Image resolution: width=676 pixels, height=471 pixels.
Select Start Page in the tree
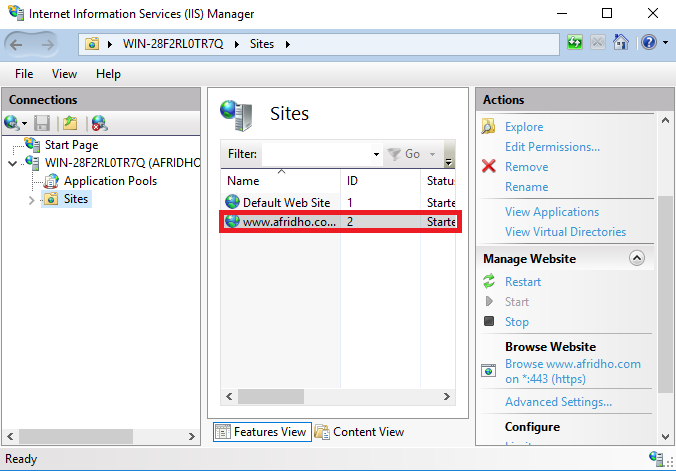pos(71,145)
